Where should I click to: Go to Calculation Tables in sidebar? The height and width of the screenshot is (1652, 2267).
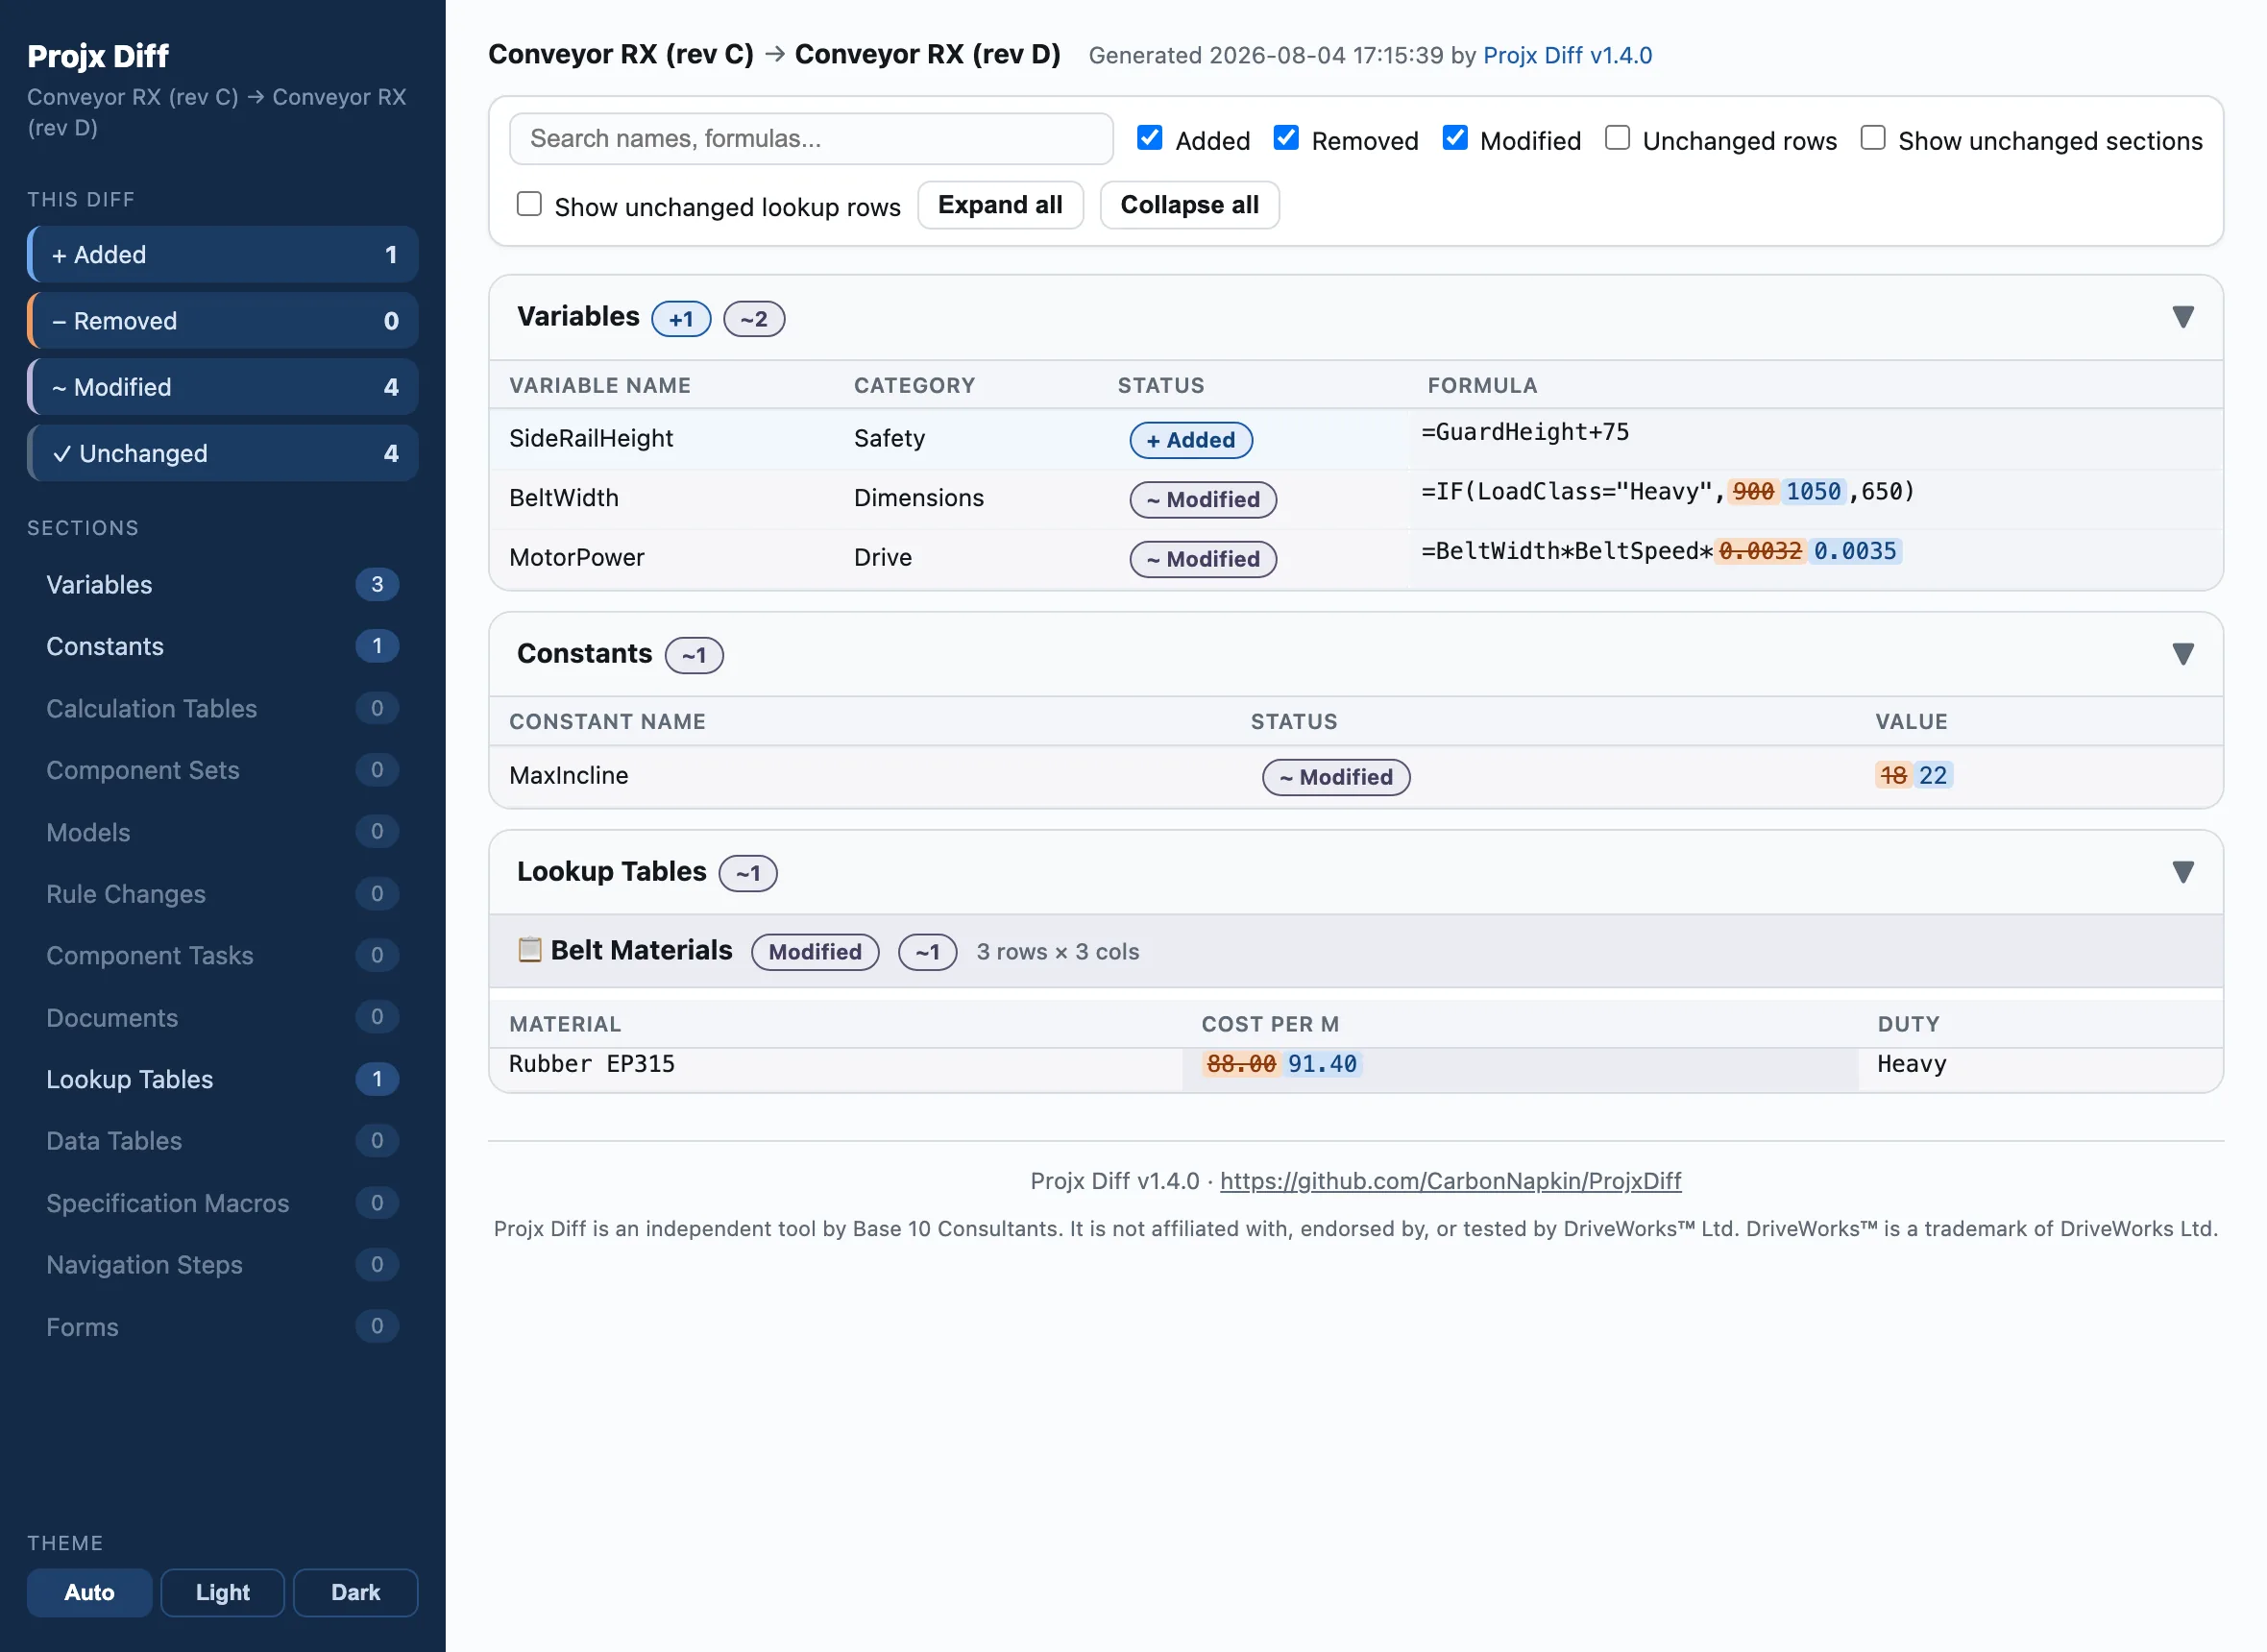pos(222,708)
